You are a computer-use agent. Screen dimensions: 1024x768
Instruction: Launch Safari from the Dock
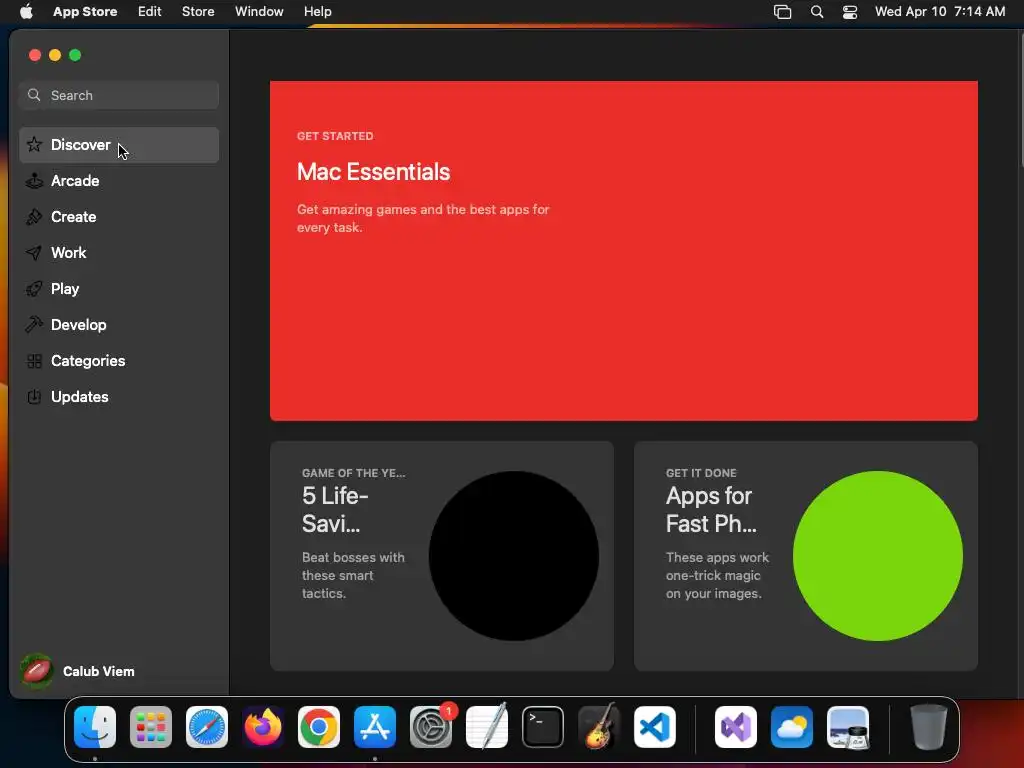point(207,727)
